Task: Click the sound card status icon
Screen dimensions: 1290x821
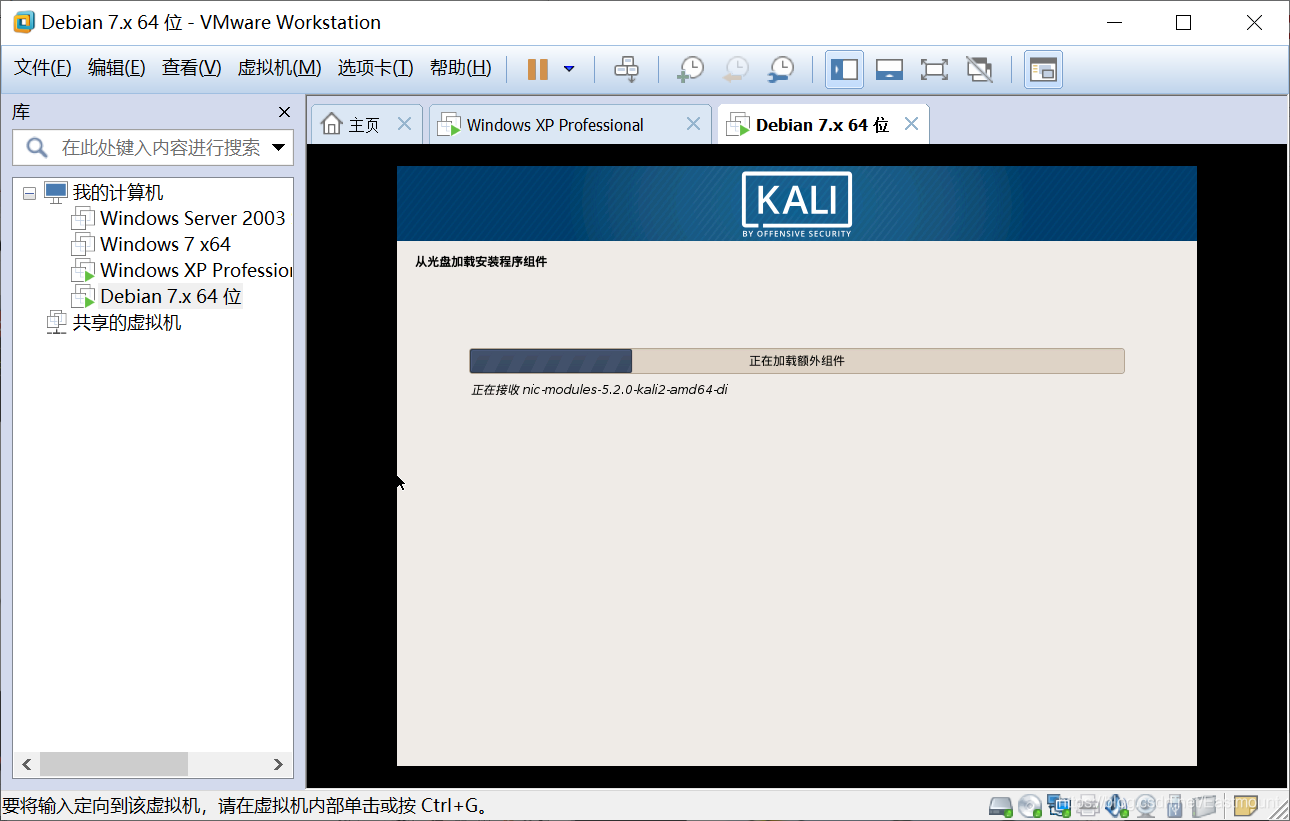Action: tap(1117, 805)
